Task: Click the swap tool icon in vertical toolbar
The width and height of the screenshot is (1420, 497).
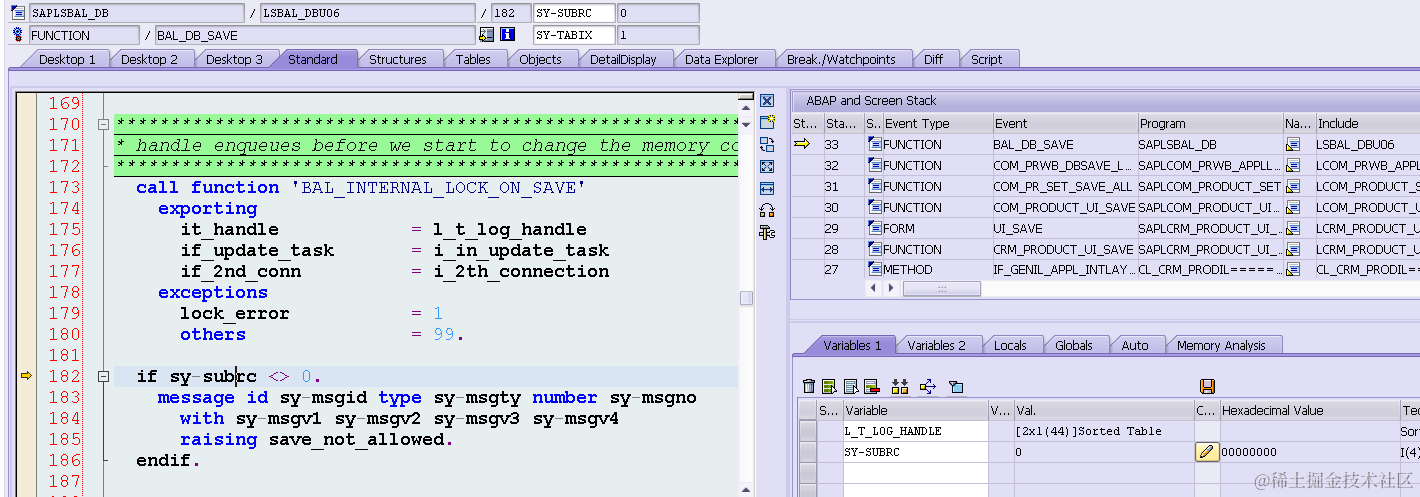Action: click(x=767, y=145)
